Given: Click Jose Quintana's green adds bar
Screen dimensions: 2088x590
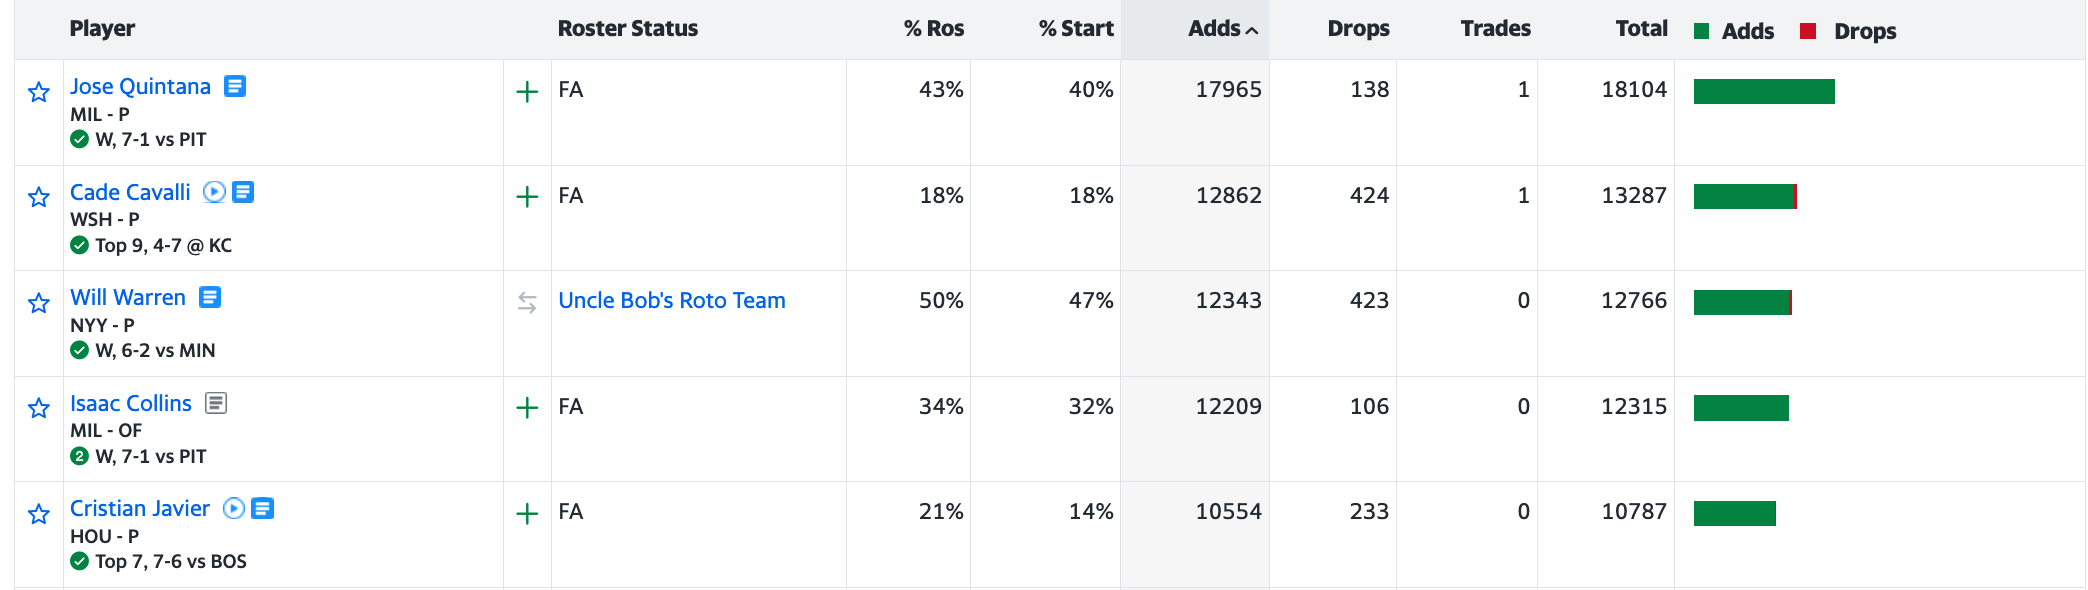Looking at the screenshot, I should pyautogui.click(x=1764, y=92).
